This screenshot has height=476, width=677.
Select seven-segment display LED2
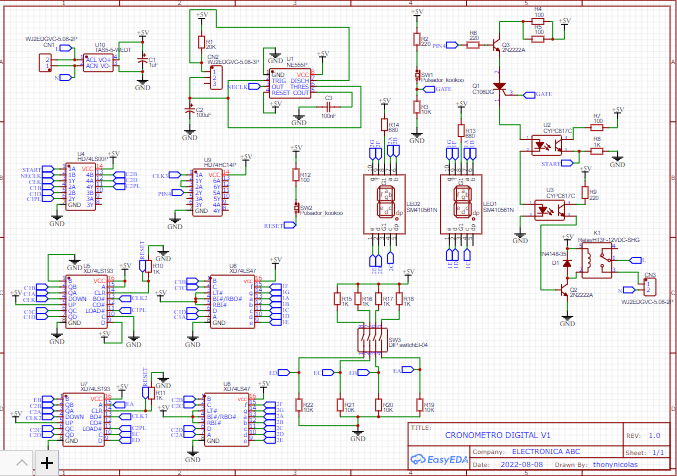(x=384, y=204)
